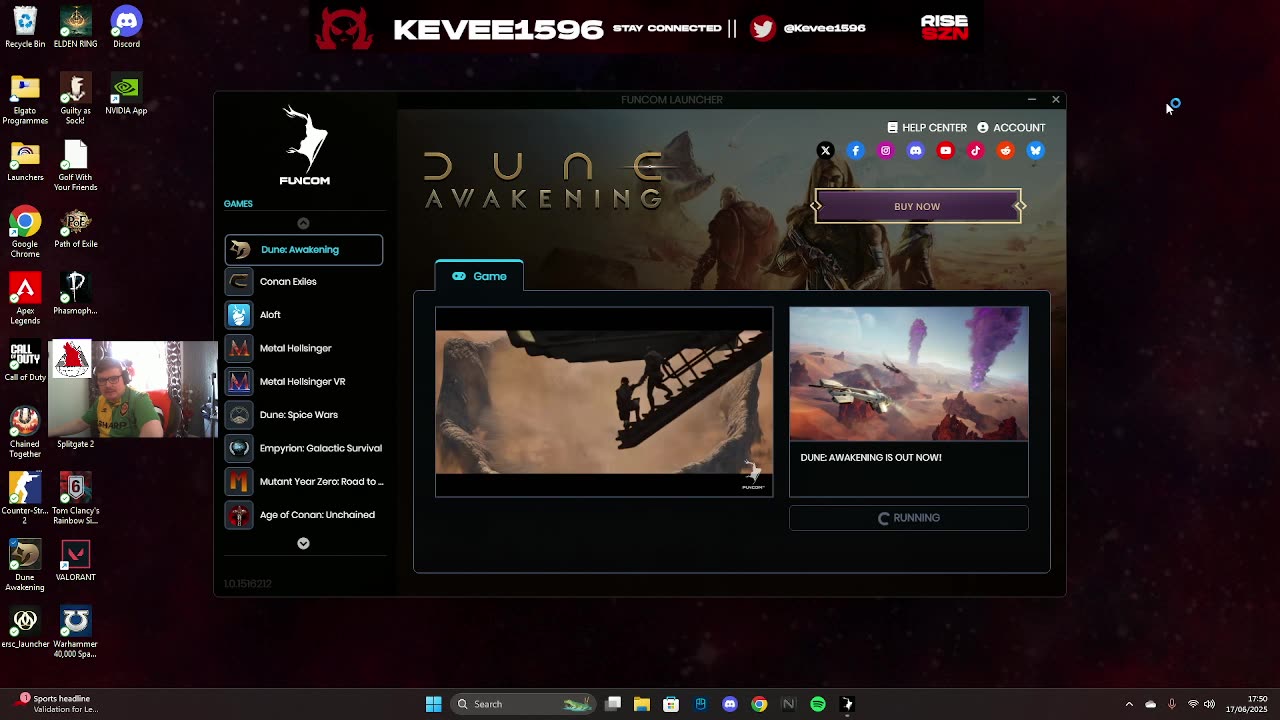Open the Bluesky butterfly social icon
Image resolution: width=1280 pixels, height=720 pixels.
click(1035, 150)
